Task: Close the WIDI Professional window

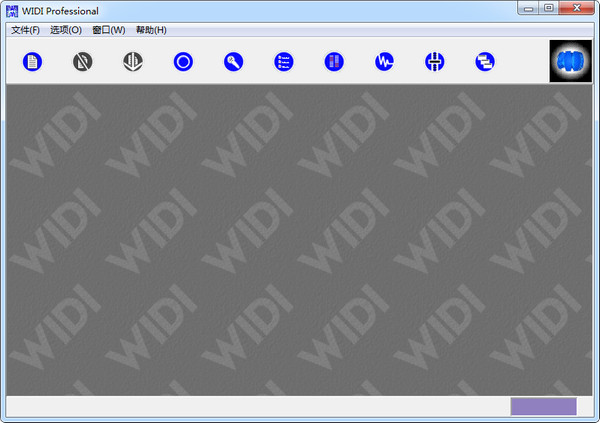Action: [577, 8]
